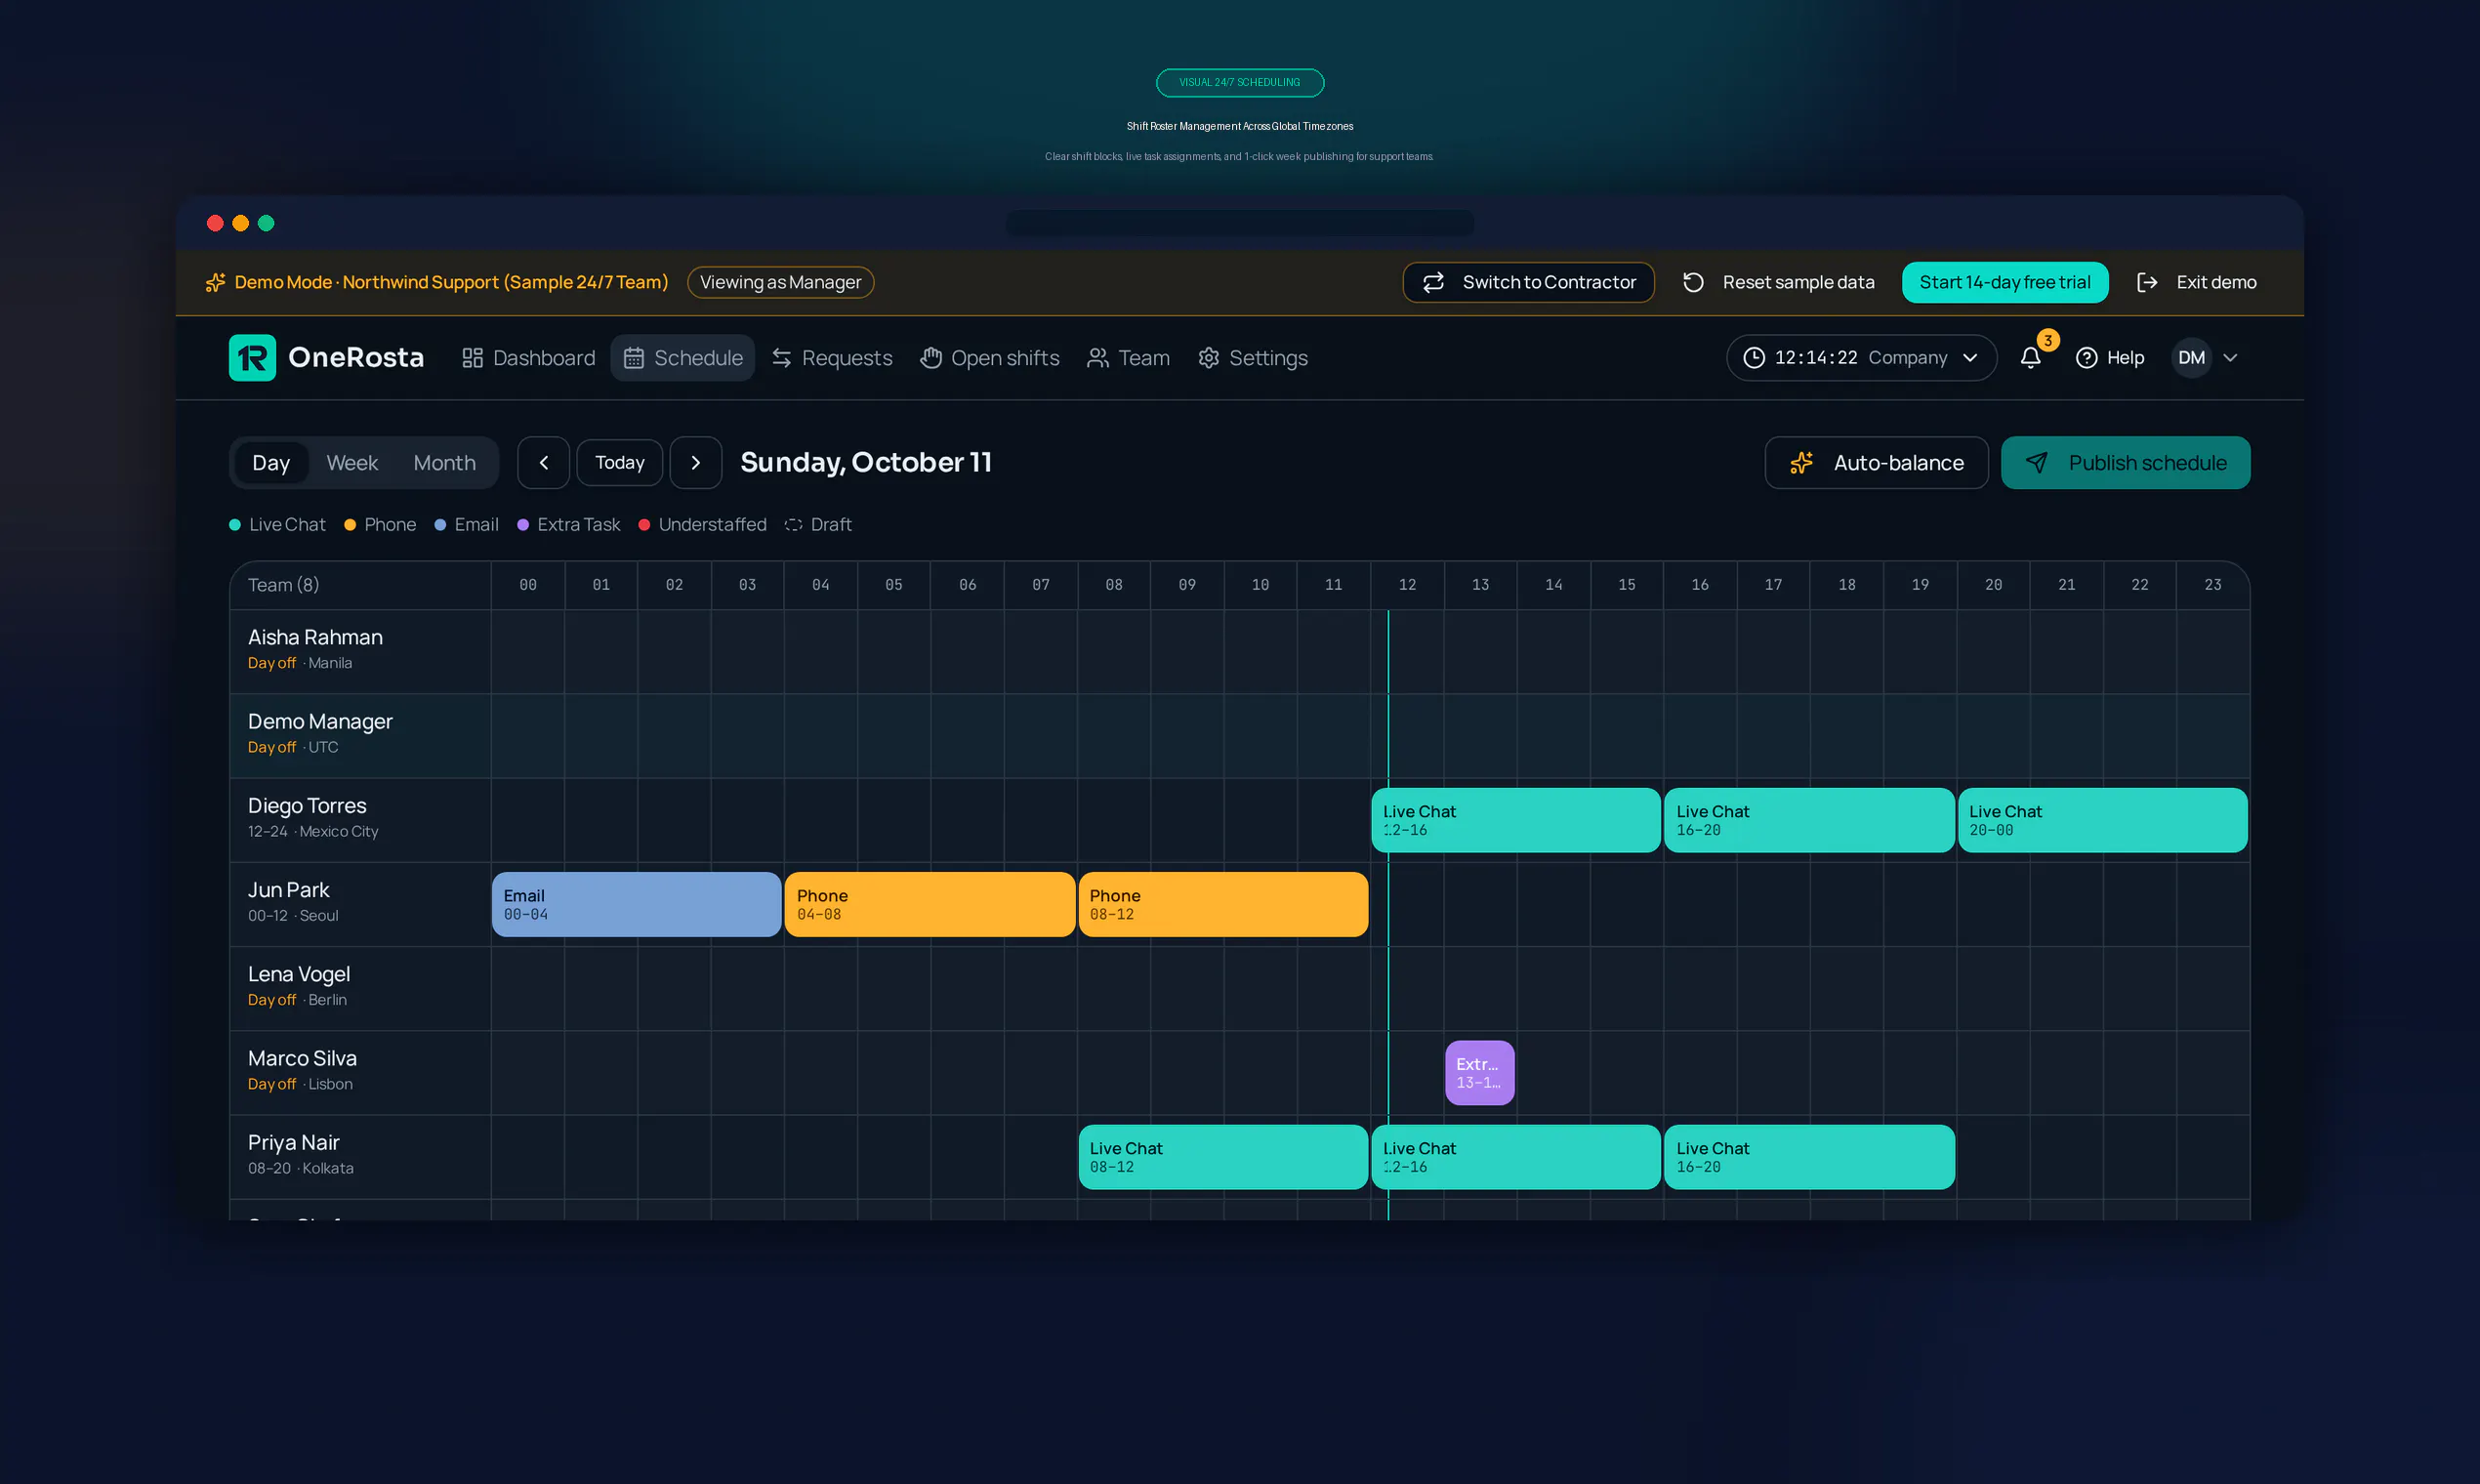Open Diego Torres' Live Chat 20-00 shift
Screen dimensions: 2480x1484
2102,820
